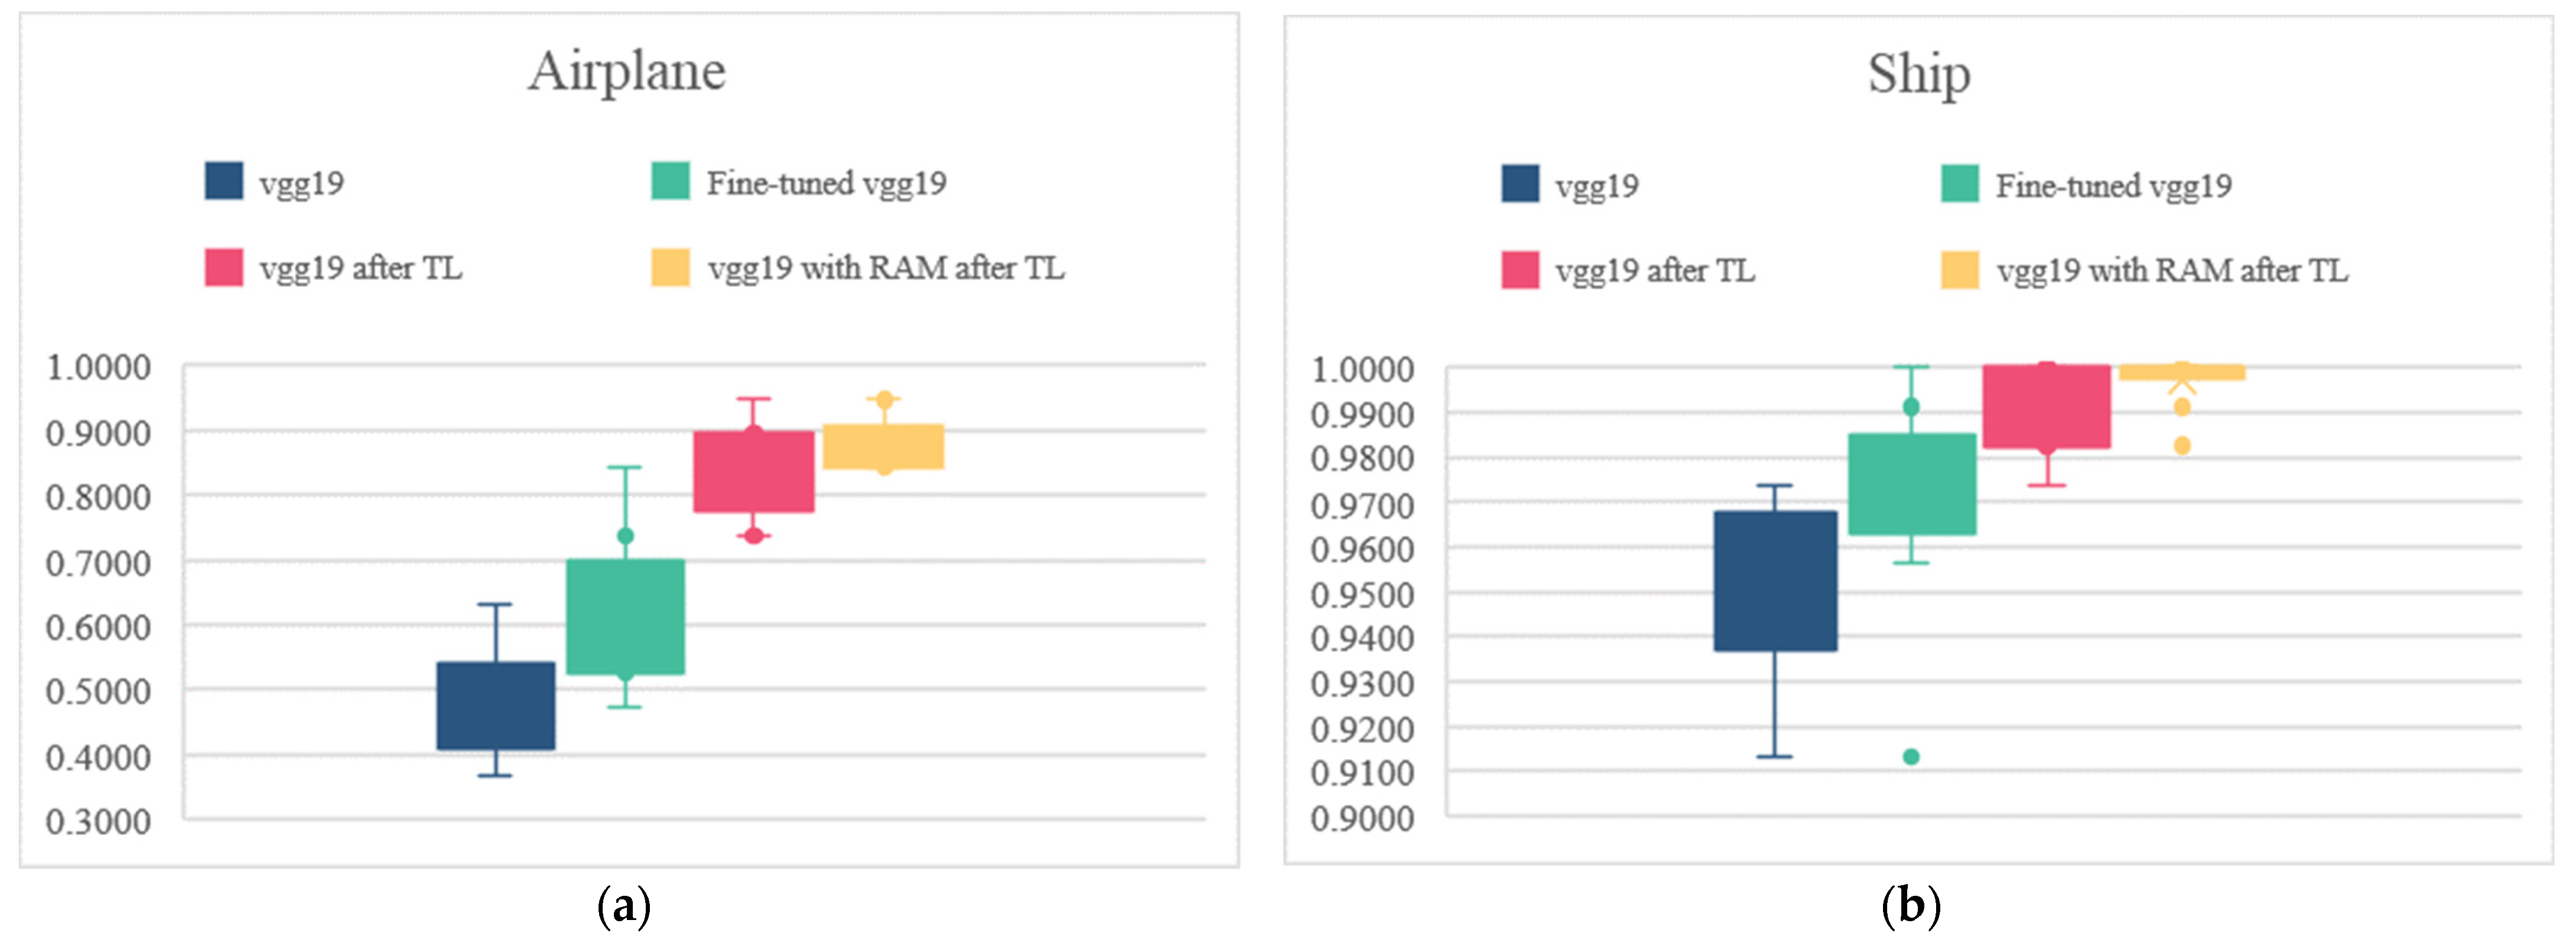Click the Ship chart title
This screenshot has width=2576, height=946.
1919,74
